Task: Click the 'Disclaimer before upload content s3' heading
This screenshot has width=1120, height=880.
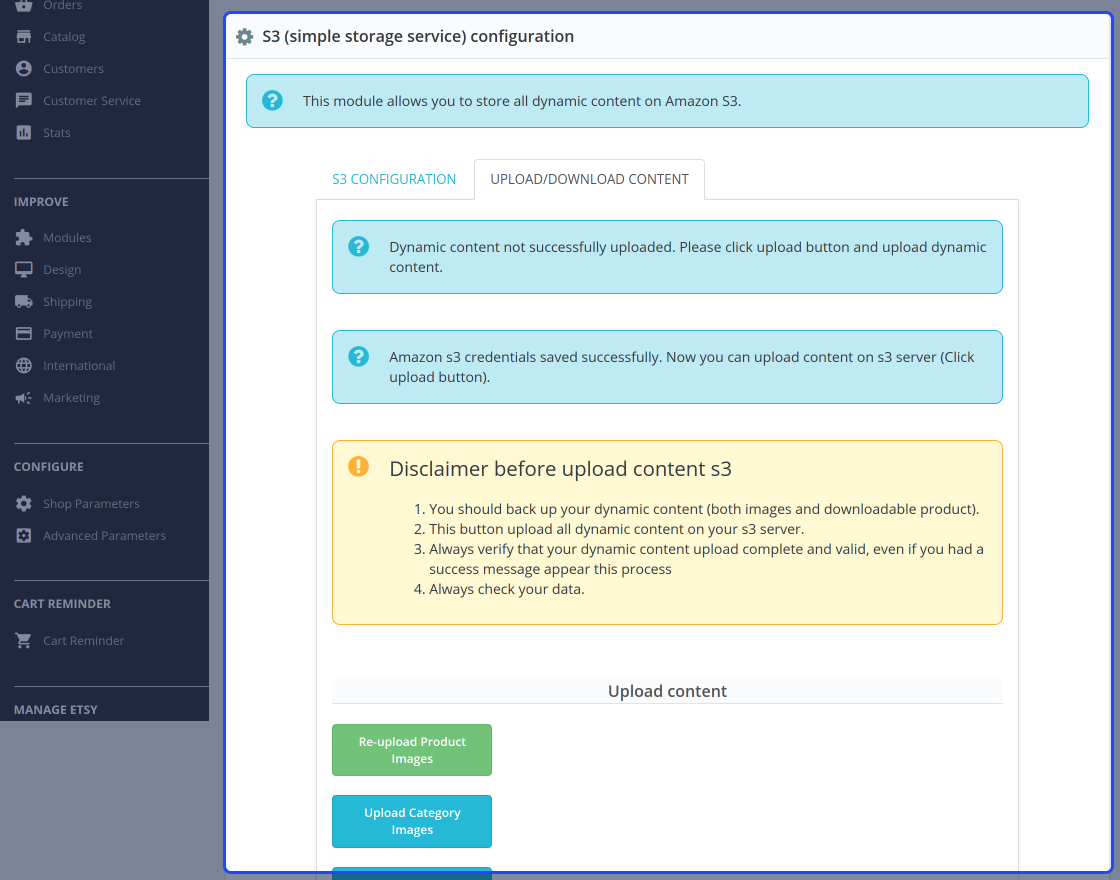Action: tap(560, 469)
